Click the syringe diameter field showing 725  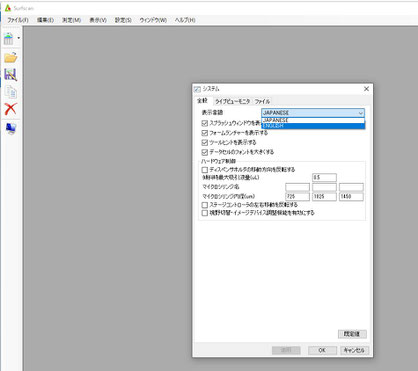pyautogui.click(x=297, y=197)
